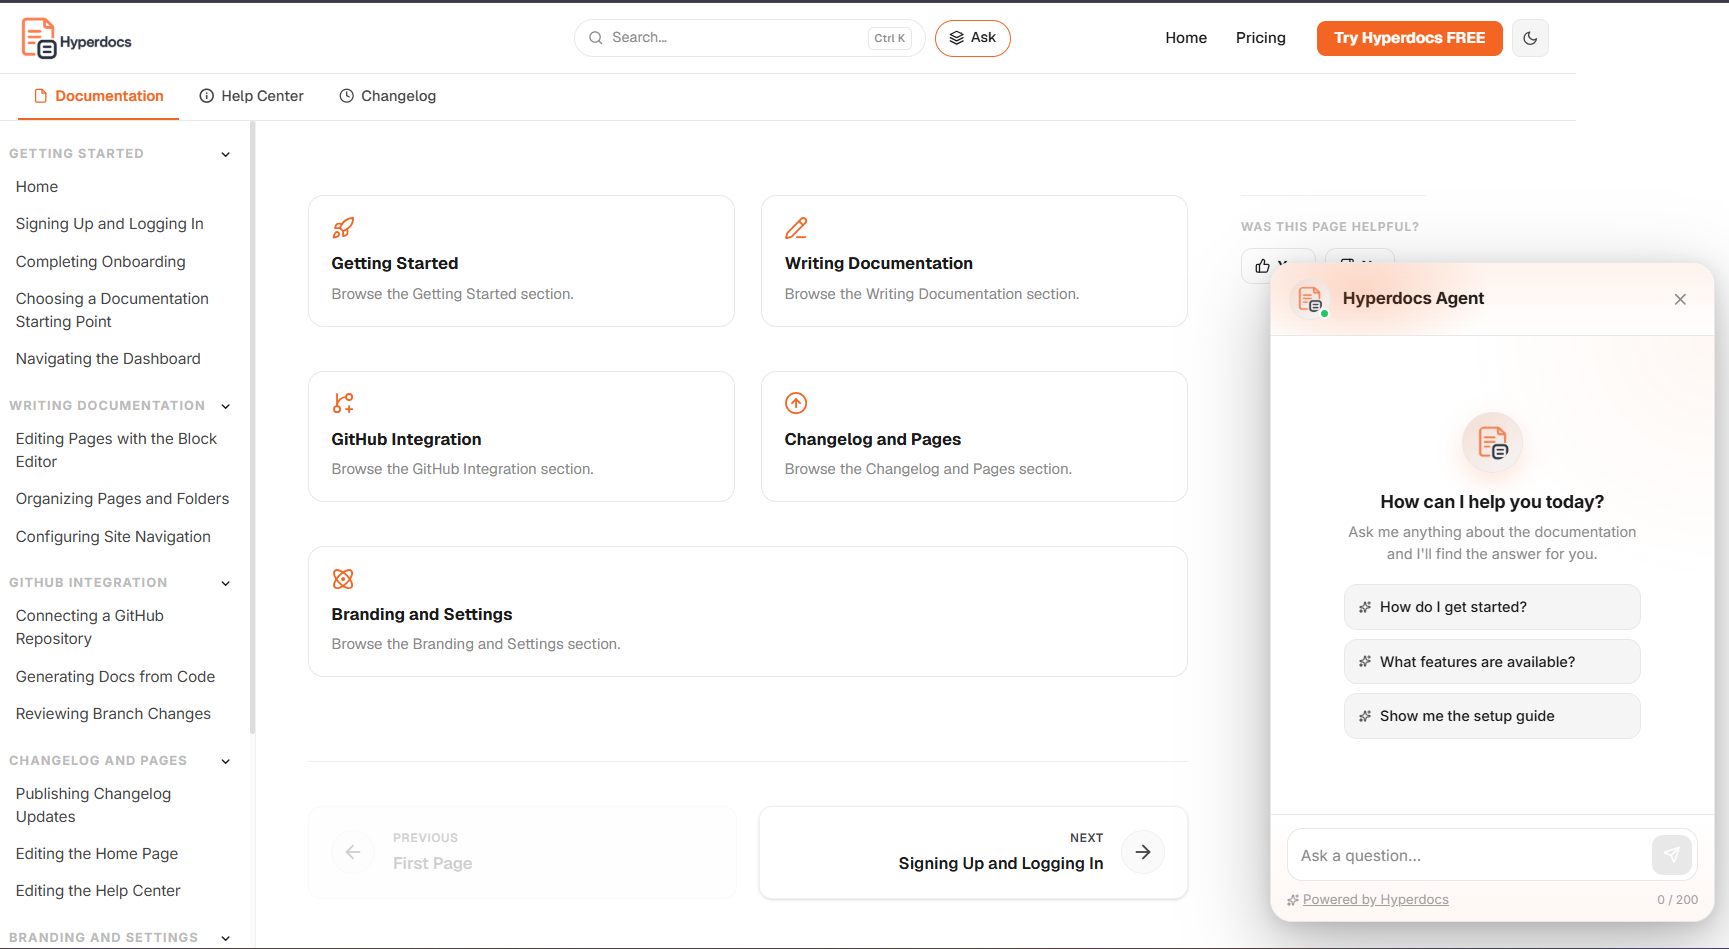The image size is (1729, 949).
Task: Open Signing Up and Logging In sidebar page
Action: click(x=110, y=224)
